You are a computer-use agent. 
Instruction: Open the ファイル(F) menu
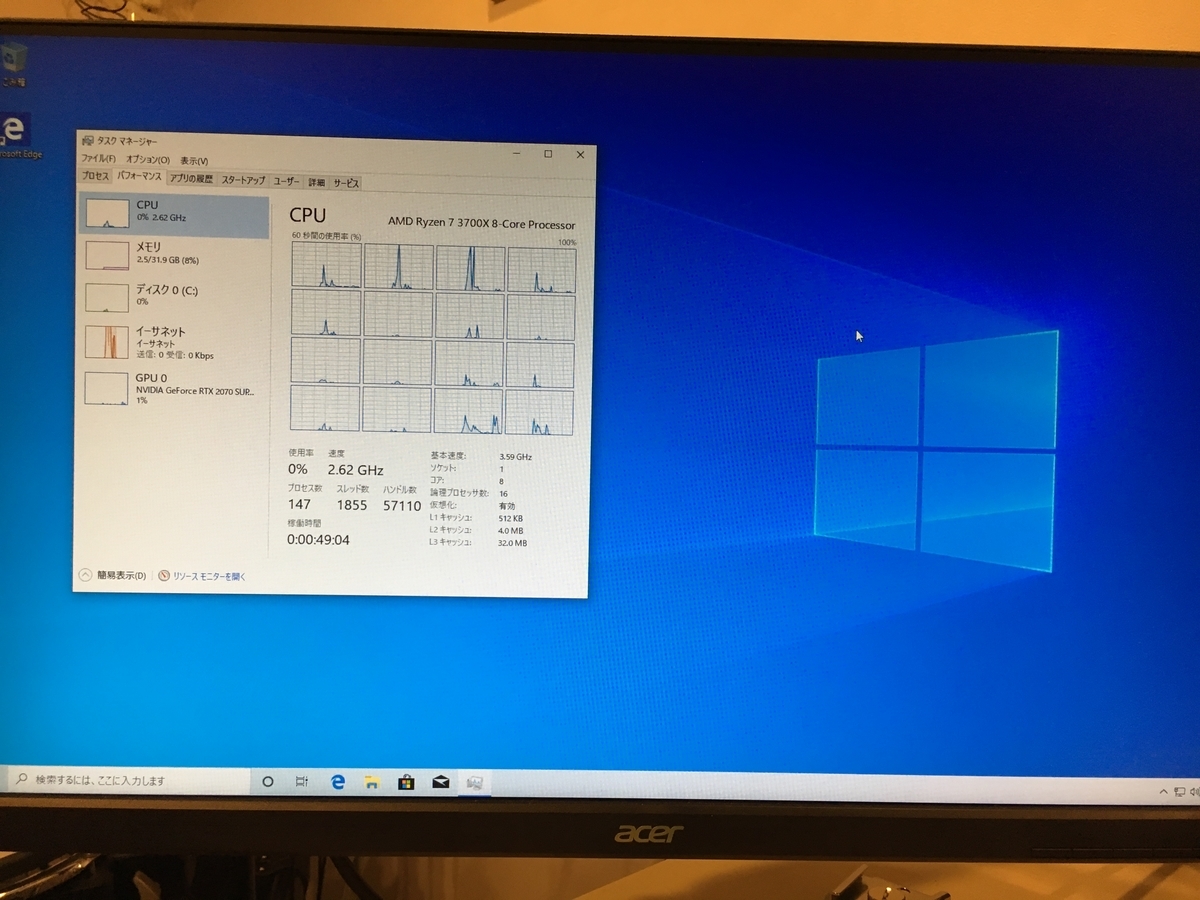tap(98, 159)
